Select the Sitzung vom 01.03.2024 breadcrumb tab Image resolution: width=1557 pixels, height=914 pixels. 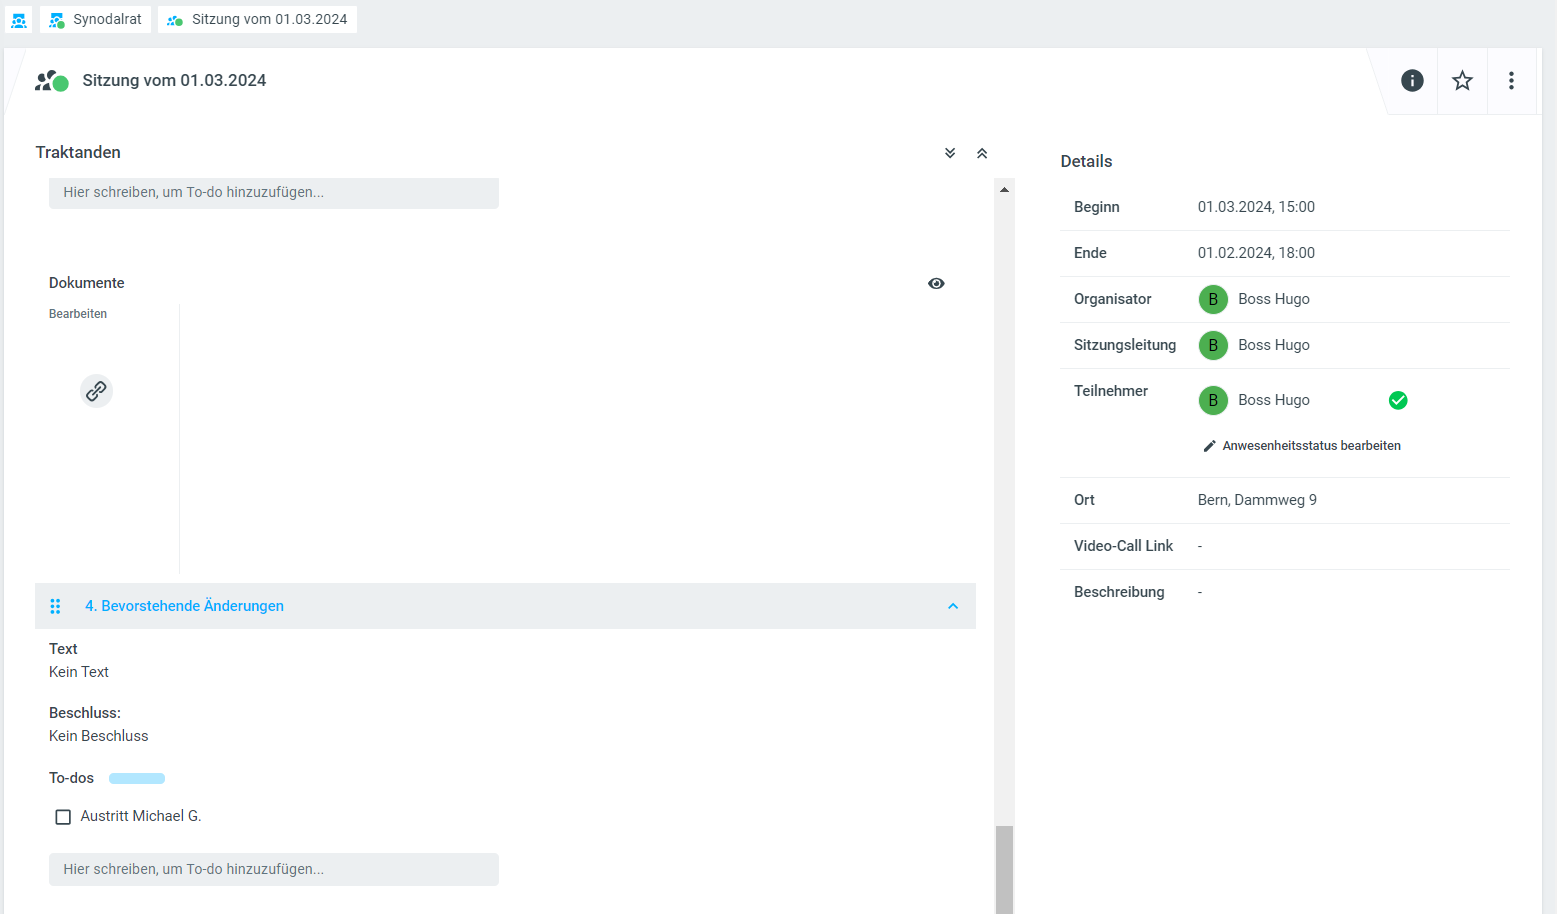click(x=258, y=20)
